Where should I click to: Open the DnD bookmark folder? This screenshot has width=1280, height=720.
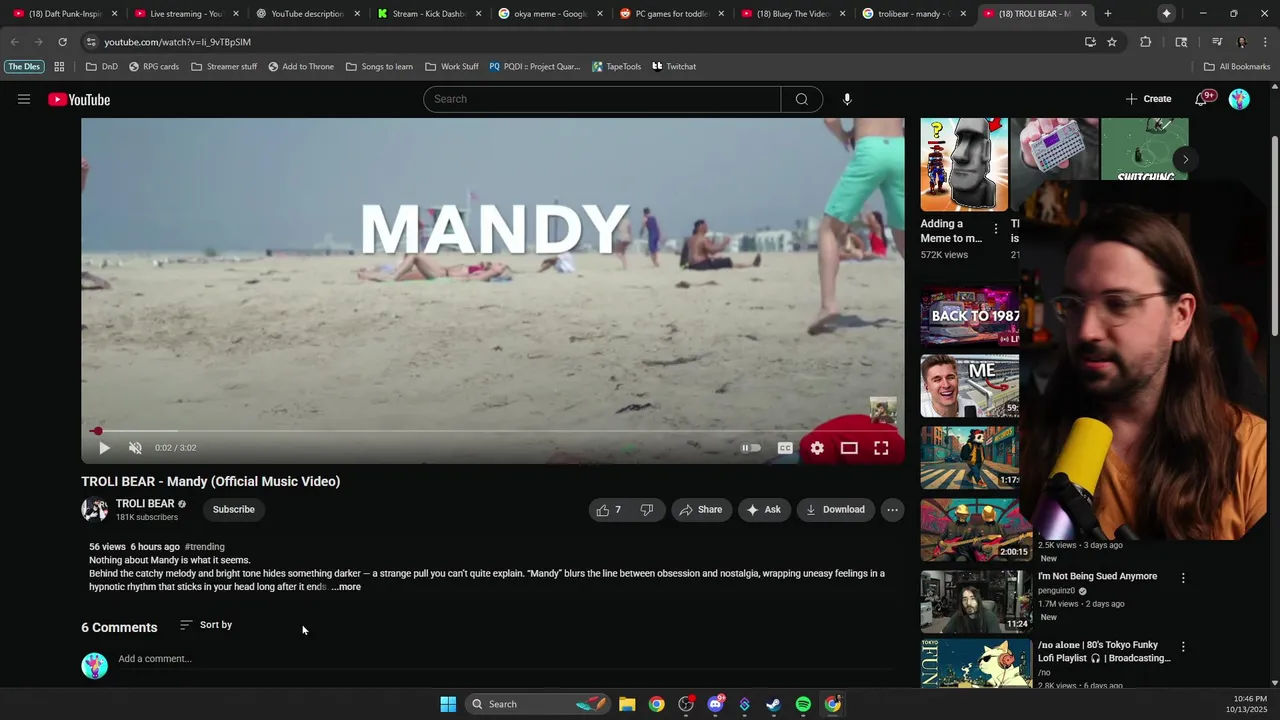point(102,67)
